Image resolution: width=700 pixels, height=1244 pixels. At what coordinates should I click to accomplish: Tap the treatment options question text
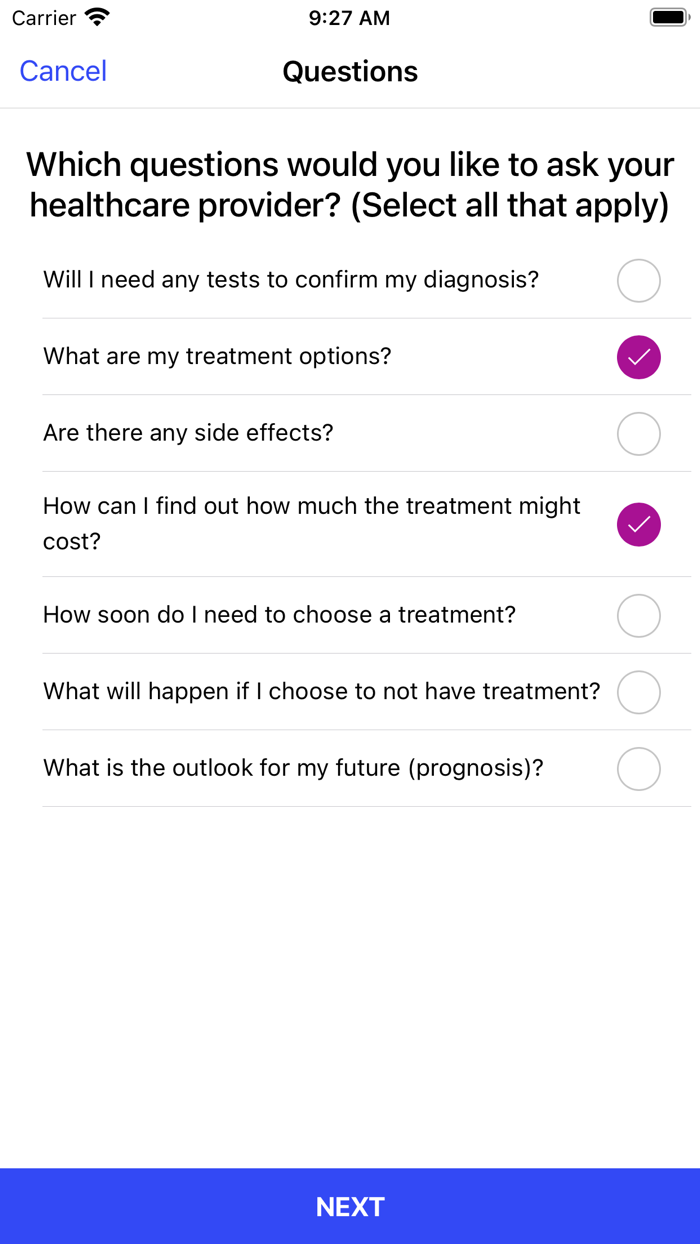[217, 357]
